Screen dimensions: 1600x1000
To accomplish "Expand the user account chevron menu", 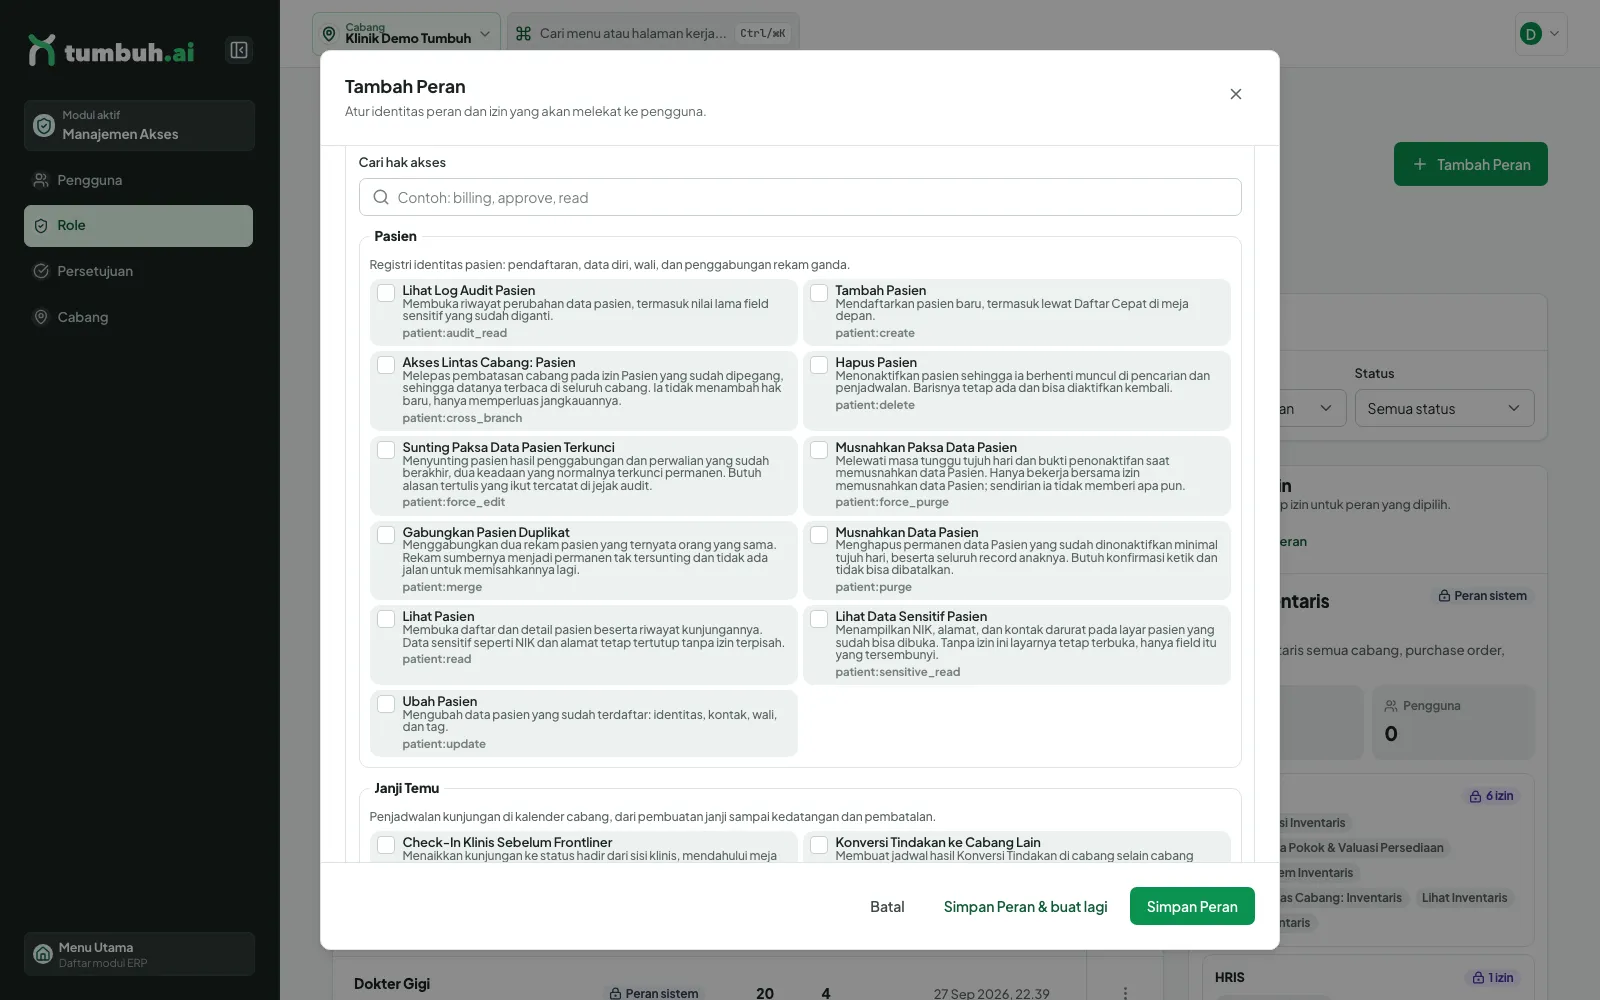I will click(1554, 34).
